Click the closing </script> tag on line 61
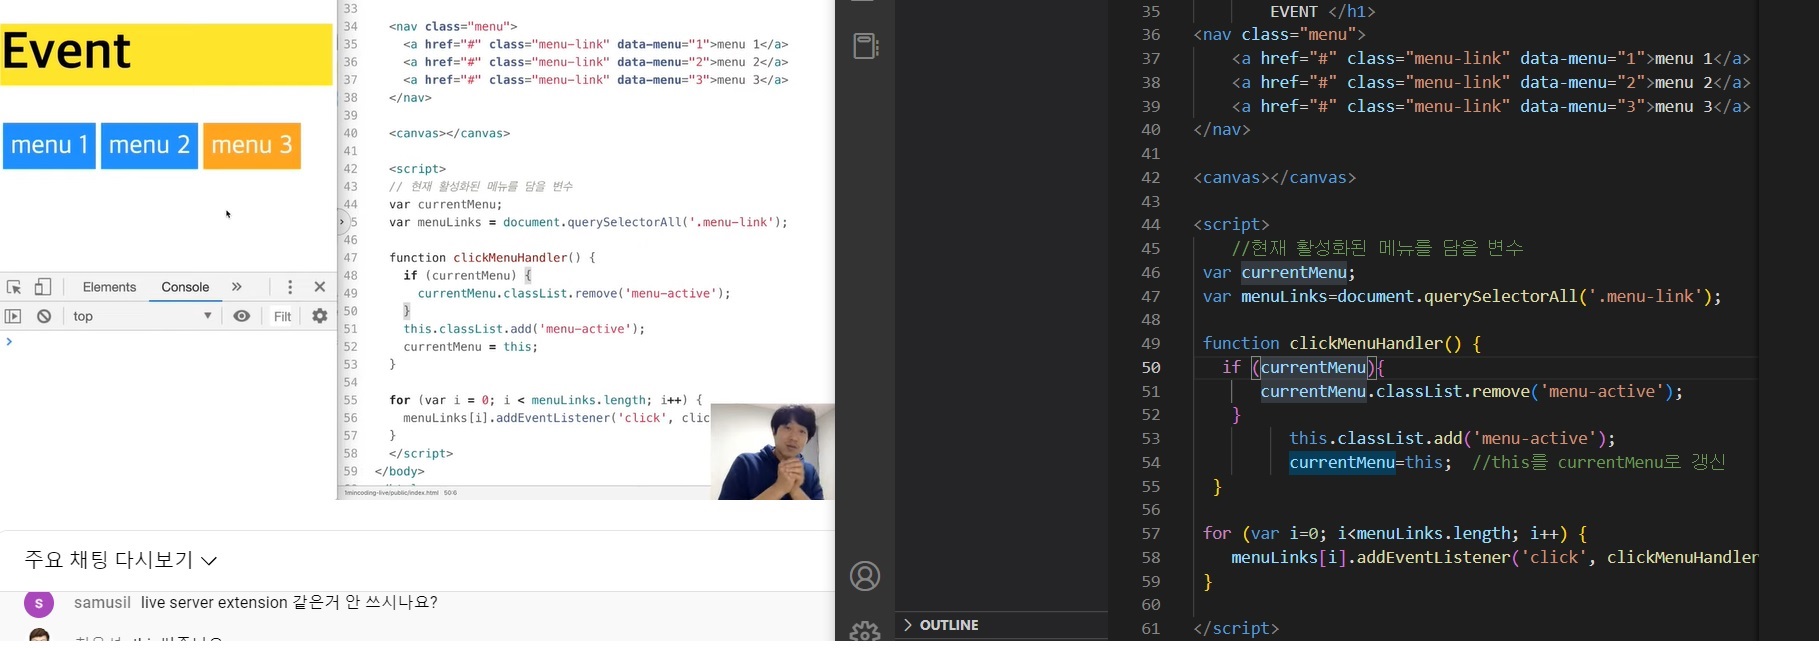Image resolution: width=1819 pixels, height=648 pixels. [1236, 628]
